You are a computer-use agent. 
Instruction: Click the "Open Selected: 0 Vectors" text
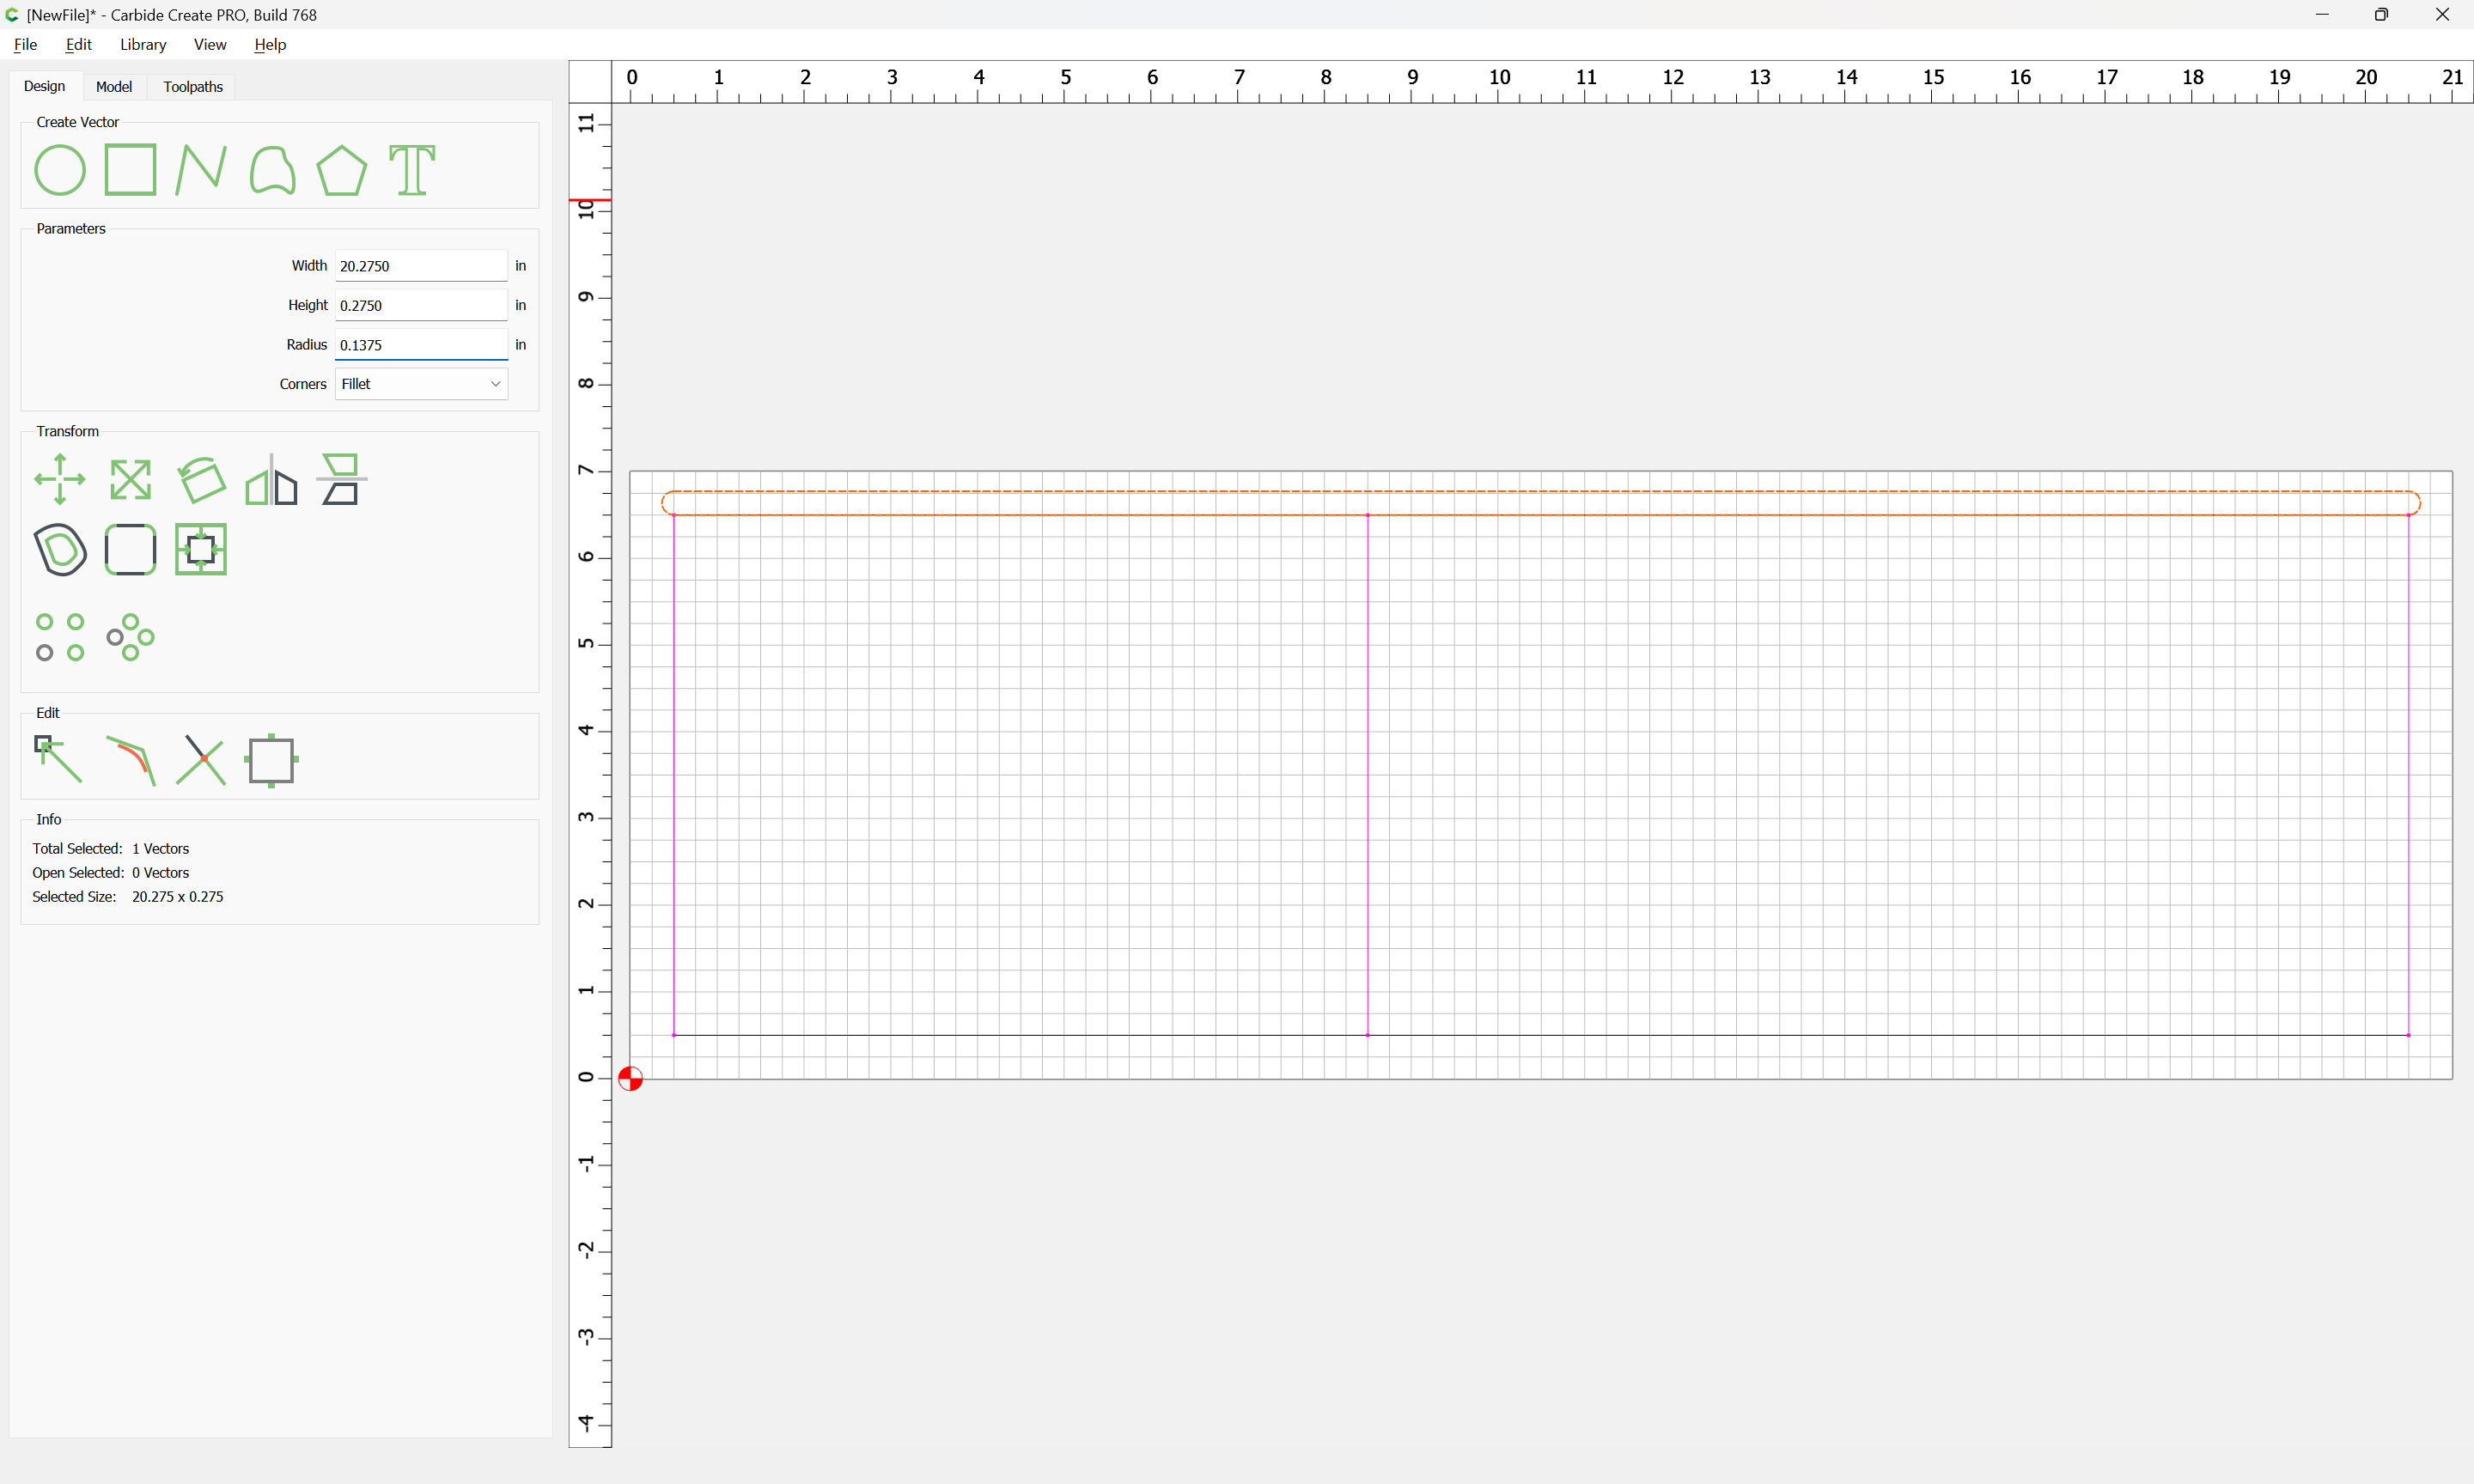pyautogui.click(x=110, y=873)
